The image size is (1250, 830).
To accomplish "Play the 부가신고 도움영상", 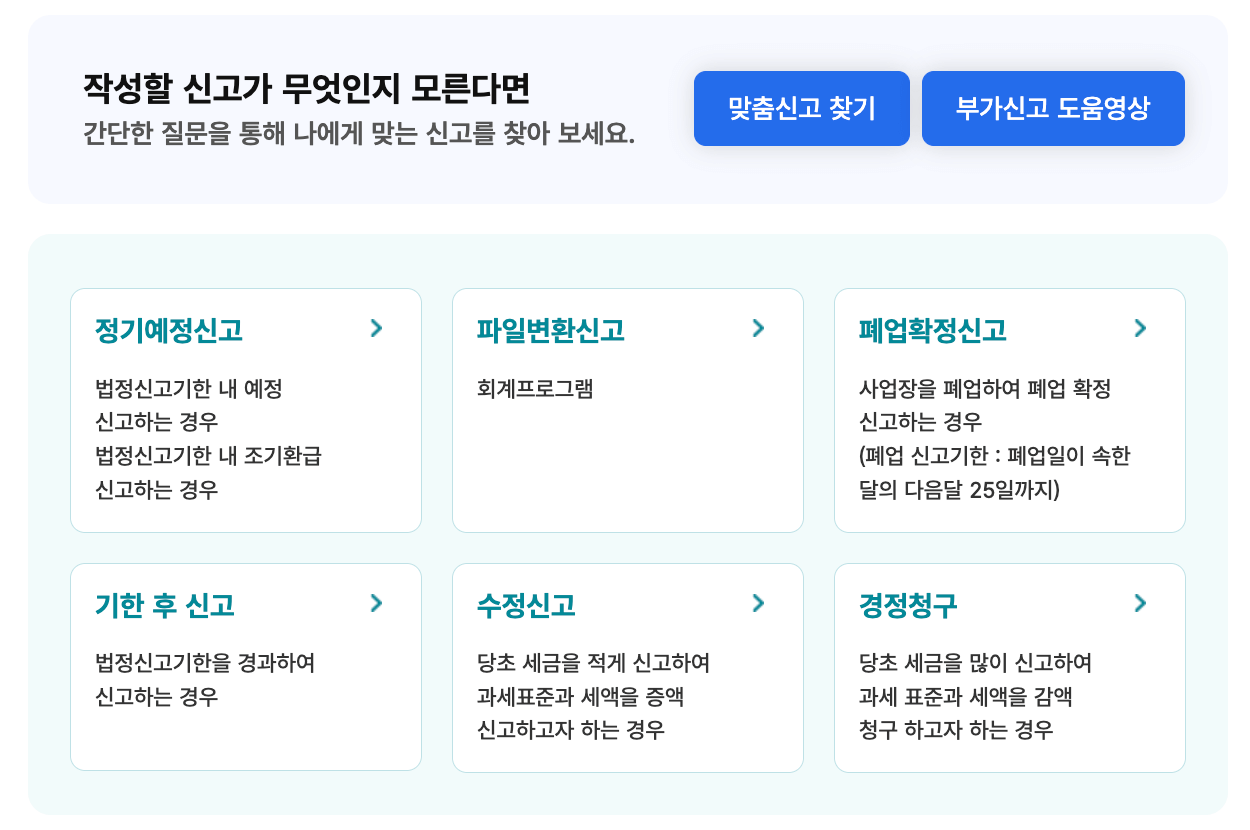I will tap(1053, 108).
